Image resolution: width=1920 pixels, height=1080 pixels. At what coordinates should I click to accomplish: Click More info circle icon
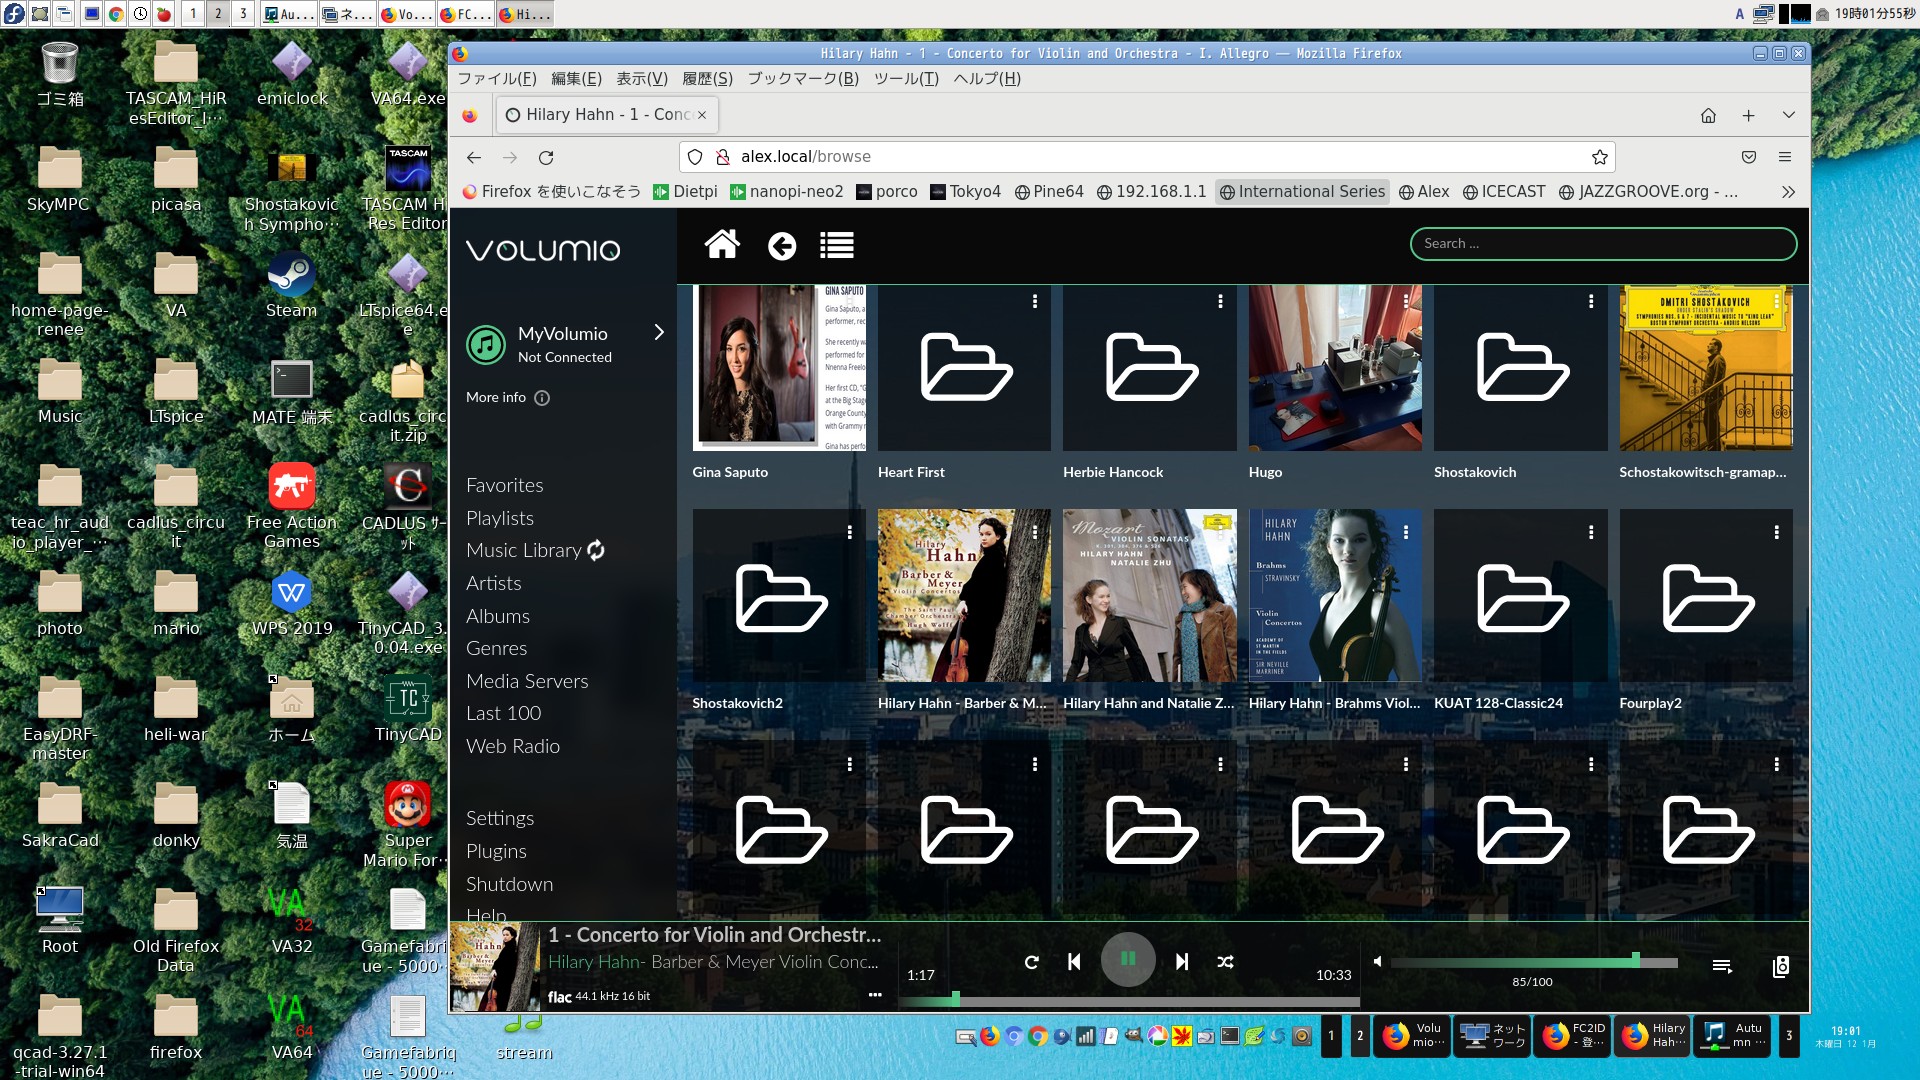[x=542, y=398]
